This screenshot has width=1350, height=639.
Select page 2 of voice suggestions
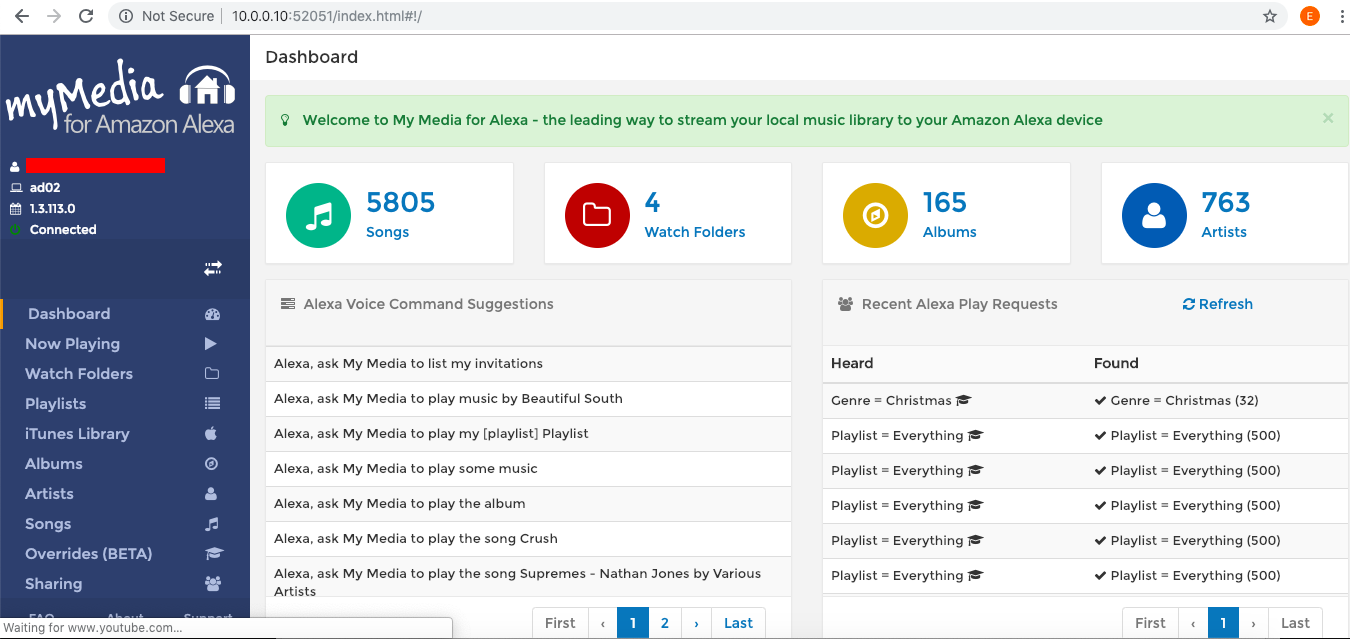pos(665,623)
